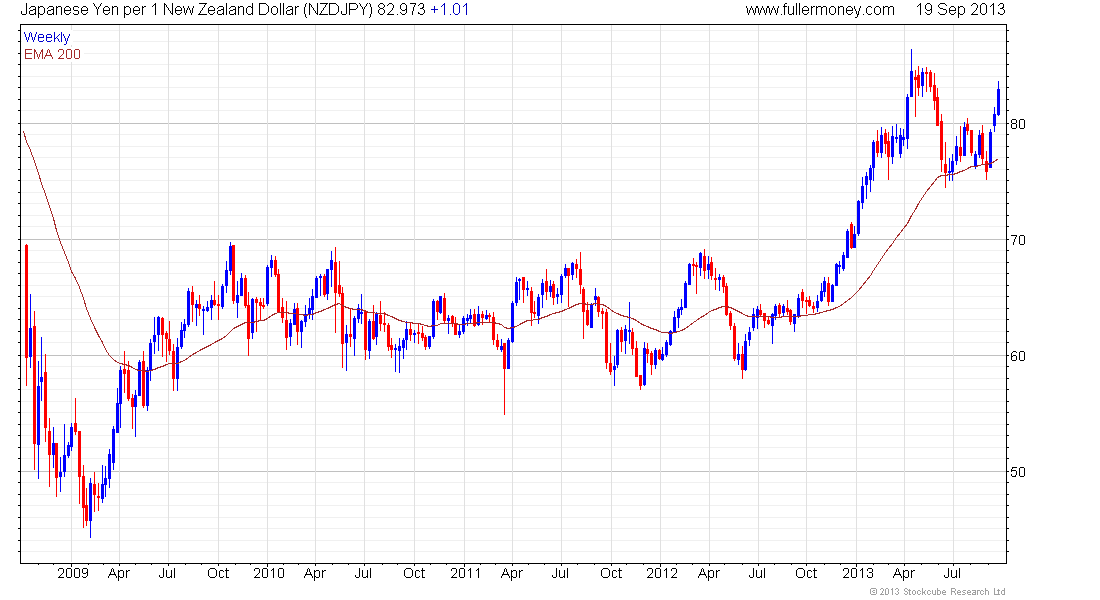This screenshot has width=1100, height=600.
Task: Click the 60 price axis label
Action: pyautogui.click(x=1017, y=356)
